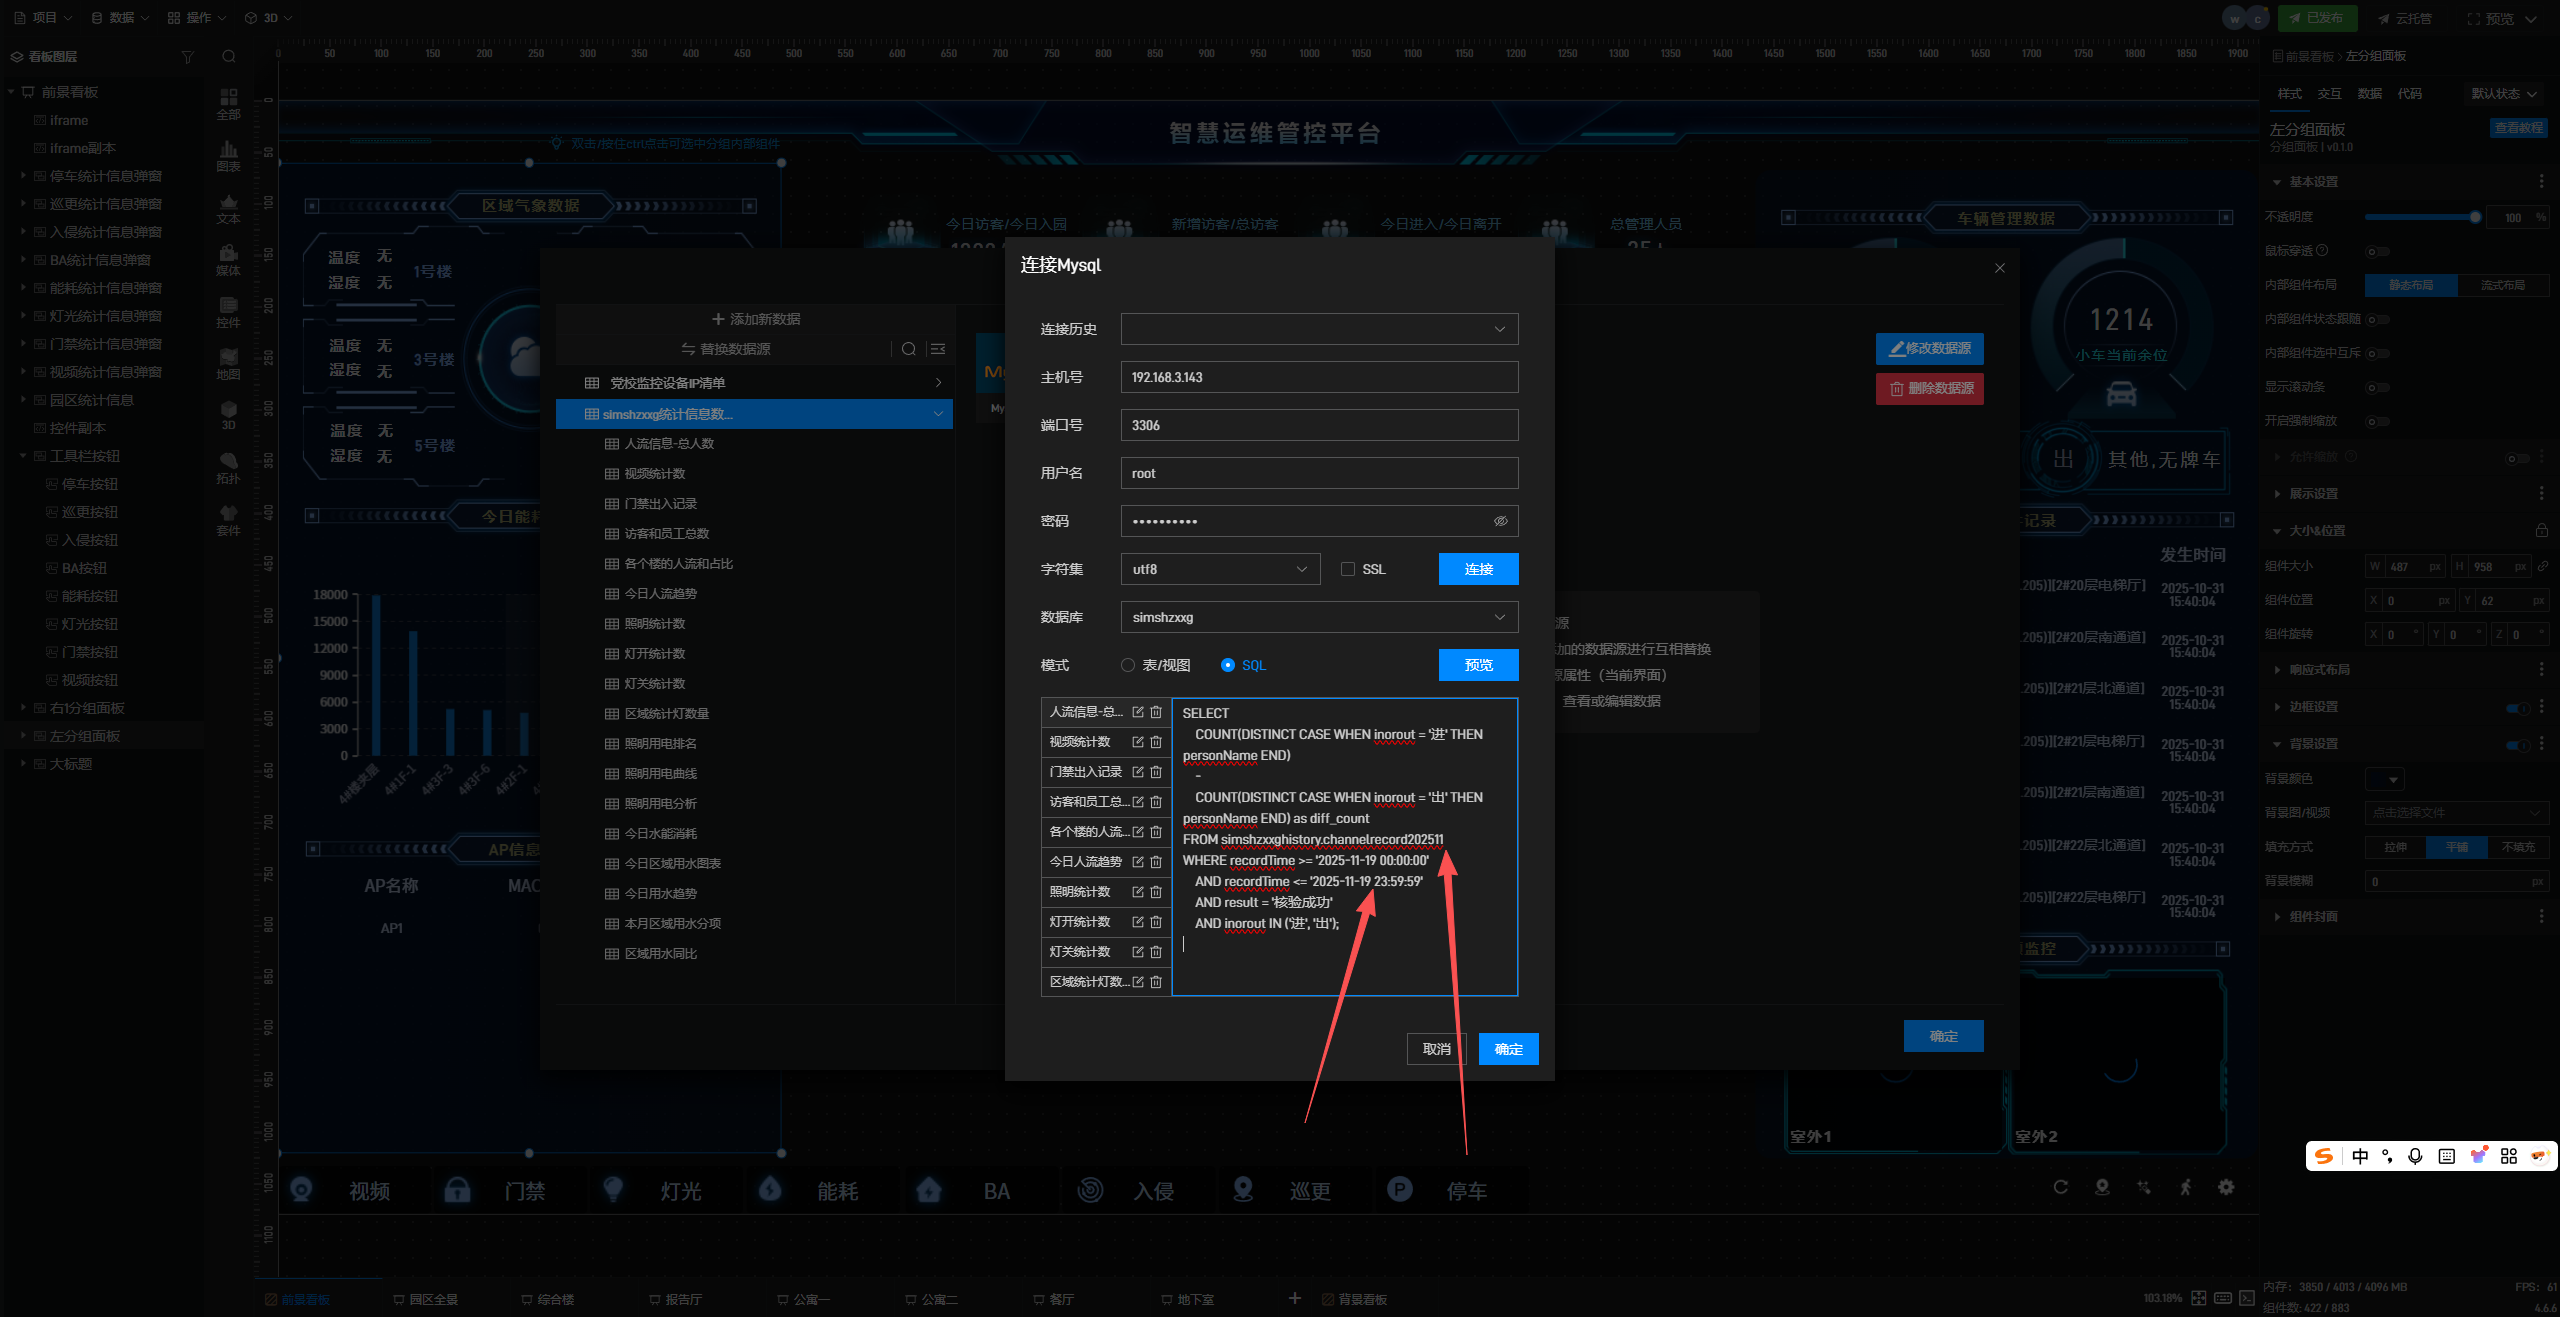
Task: Open the 连接历史 dropdown
Action: 1319,329
